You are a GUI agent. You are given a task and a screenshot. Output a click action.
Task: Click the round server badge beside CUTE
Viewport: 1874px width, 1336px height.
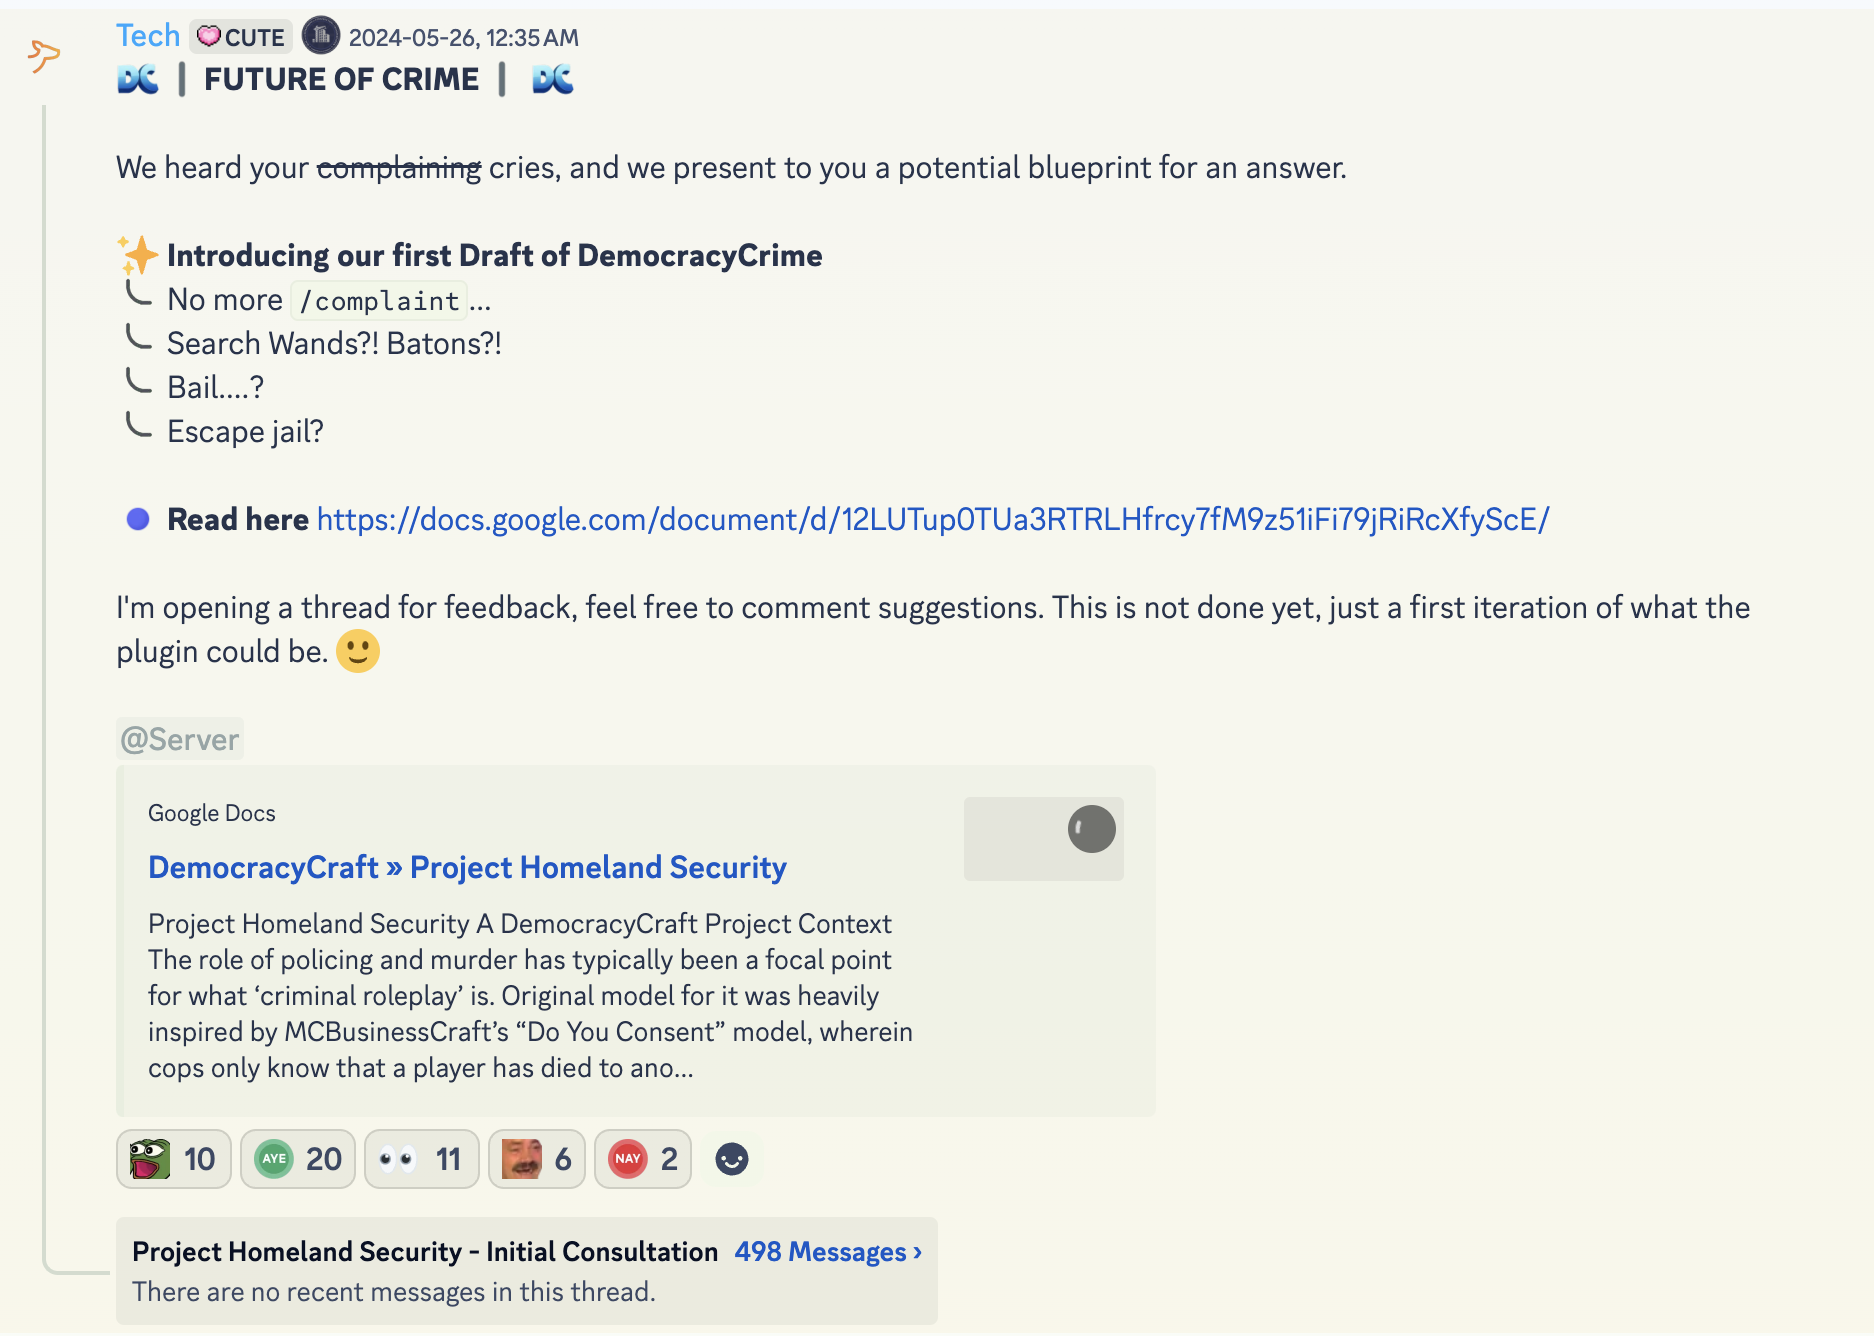pyautogui.click(x=321, y=36)
